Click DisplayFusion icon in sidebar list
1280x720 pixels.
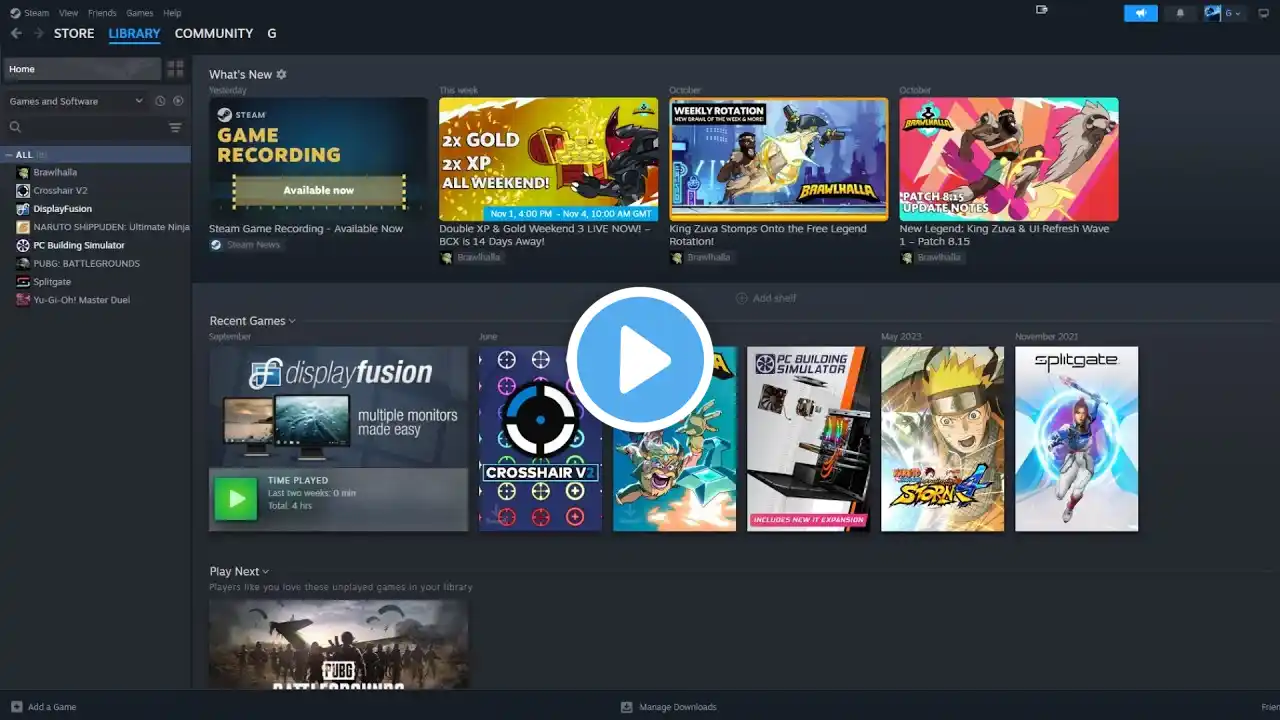click(23, 209)
